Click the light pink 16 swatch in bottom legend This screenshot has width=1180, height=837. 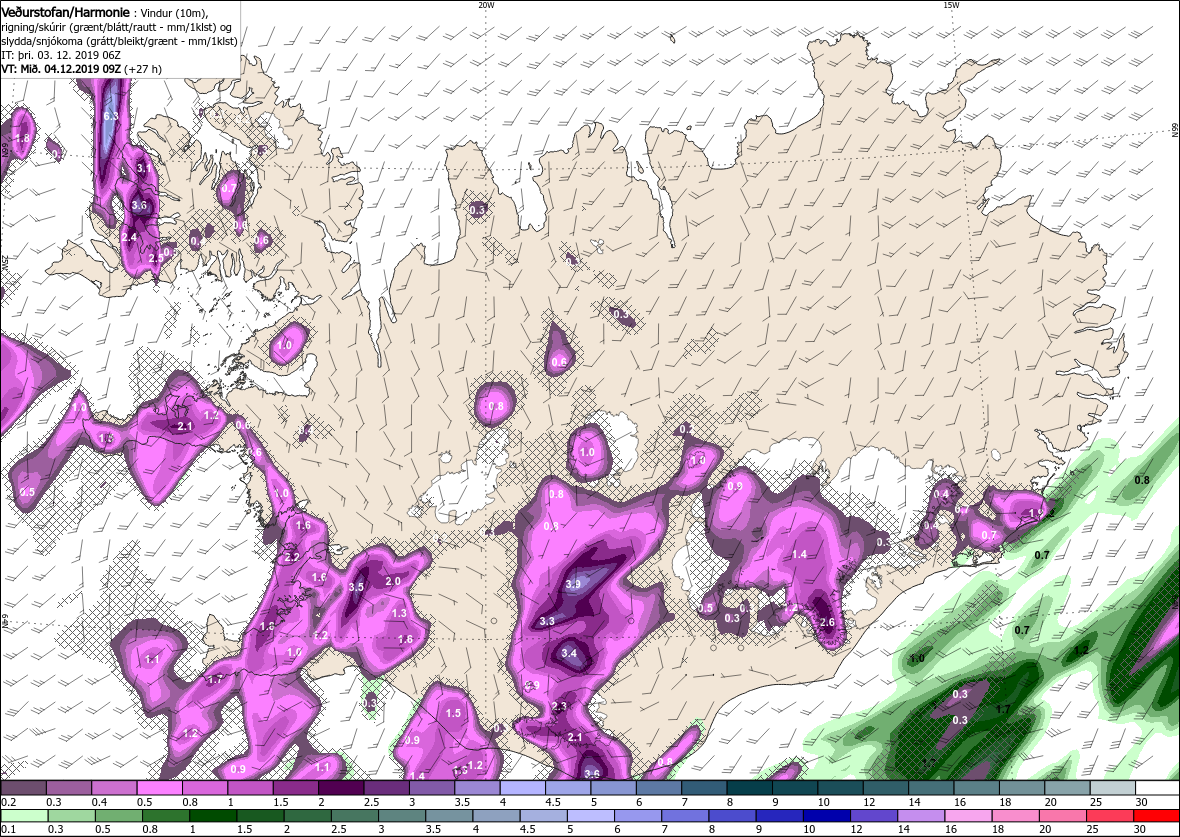click(x=968, y=816)
